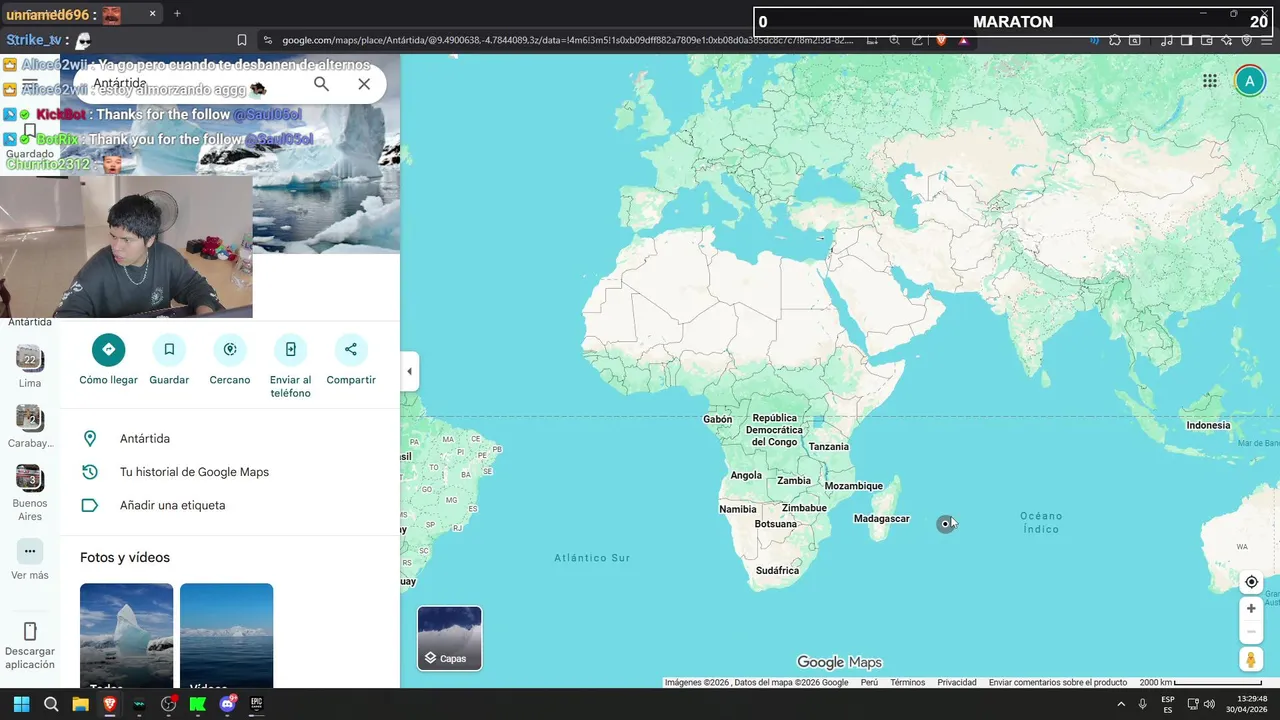Click the Zimbabue label on the map
This screenshot has height=720, width=1280.
(804, 508)
